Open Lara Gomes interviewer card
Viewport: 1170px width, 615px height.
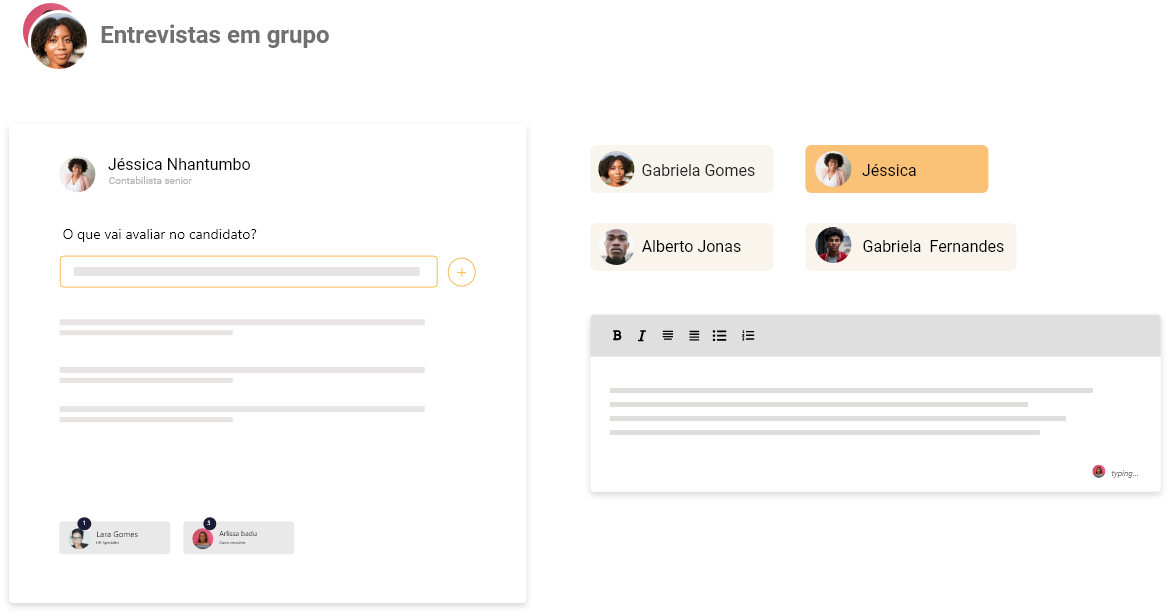click(x=115, y=537)
